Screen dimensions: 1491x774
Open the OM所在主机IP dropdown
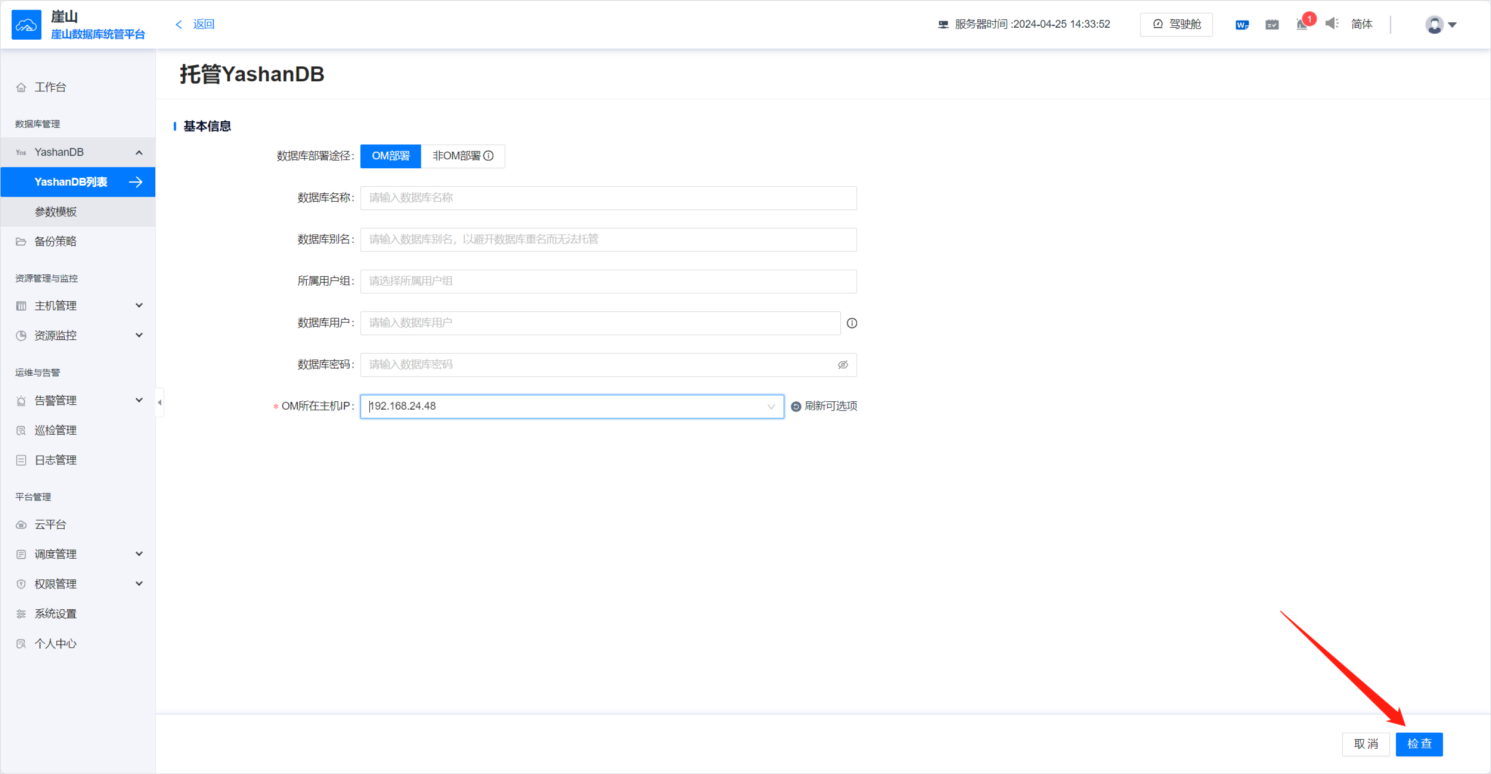pos(770,406)
